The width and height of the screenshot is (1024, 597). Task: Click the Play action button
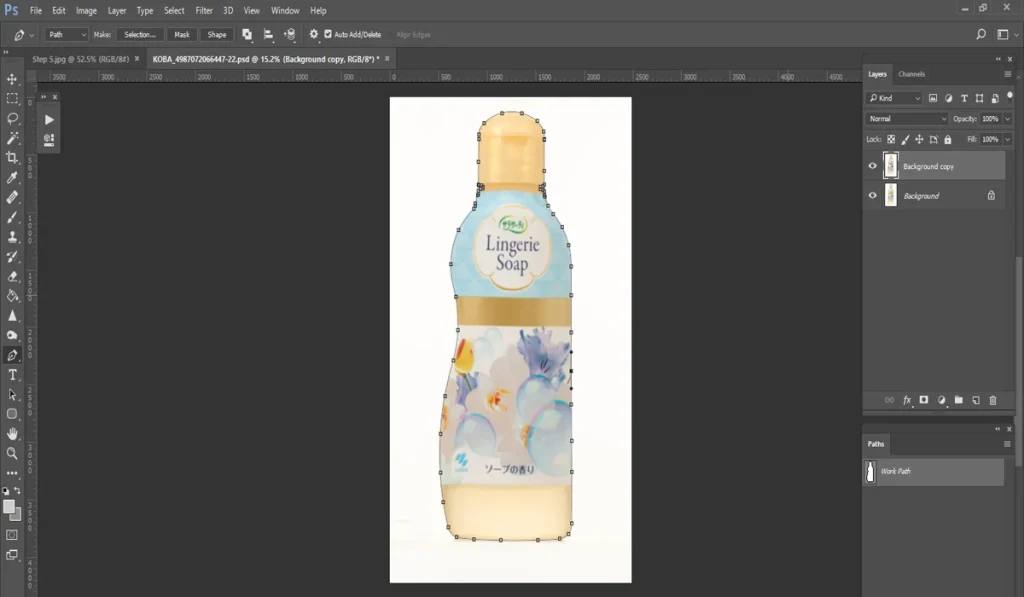click(49, 120)
